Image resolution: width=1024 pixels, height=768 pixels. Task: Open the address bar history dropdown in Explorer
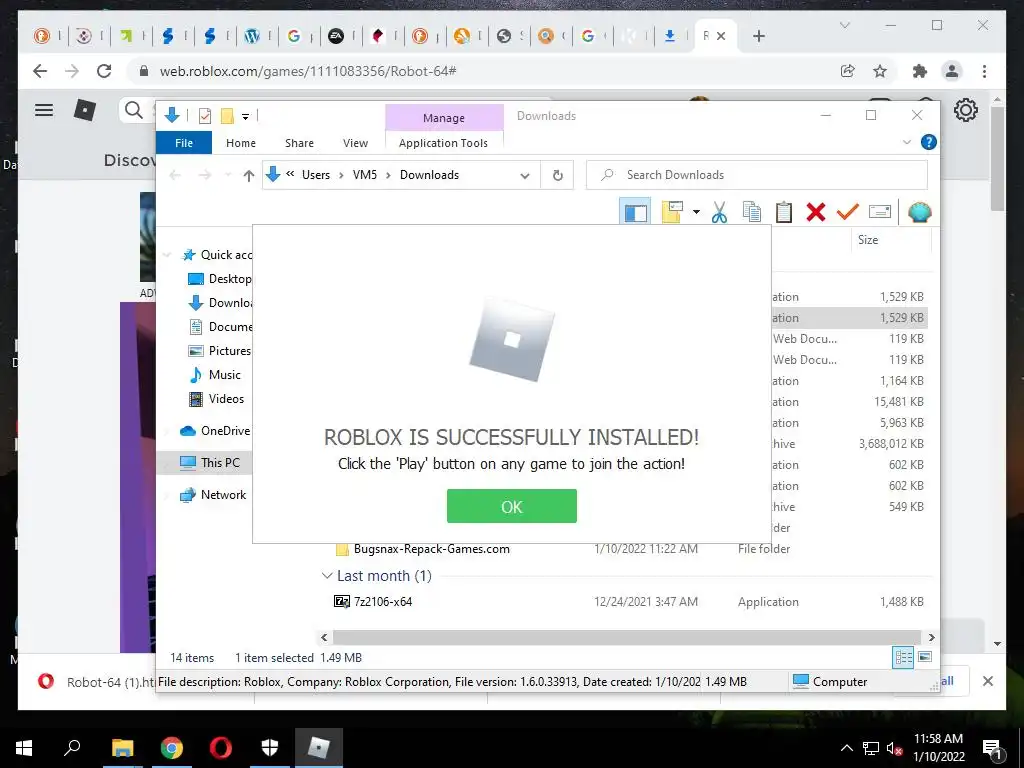pyautogui.click(x=524, y=175)
